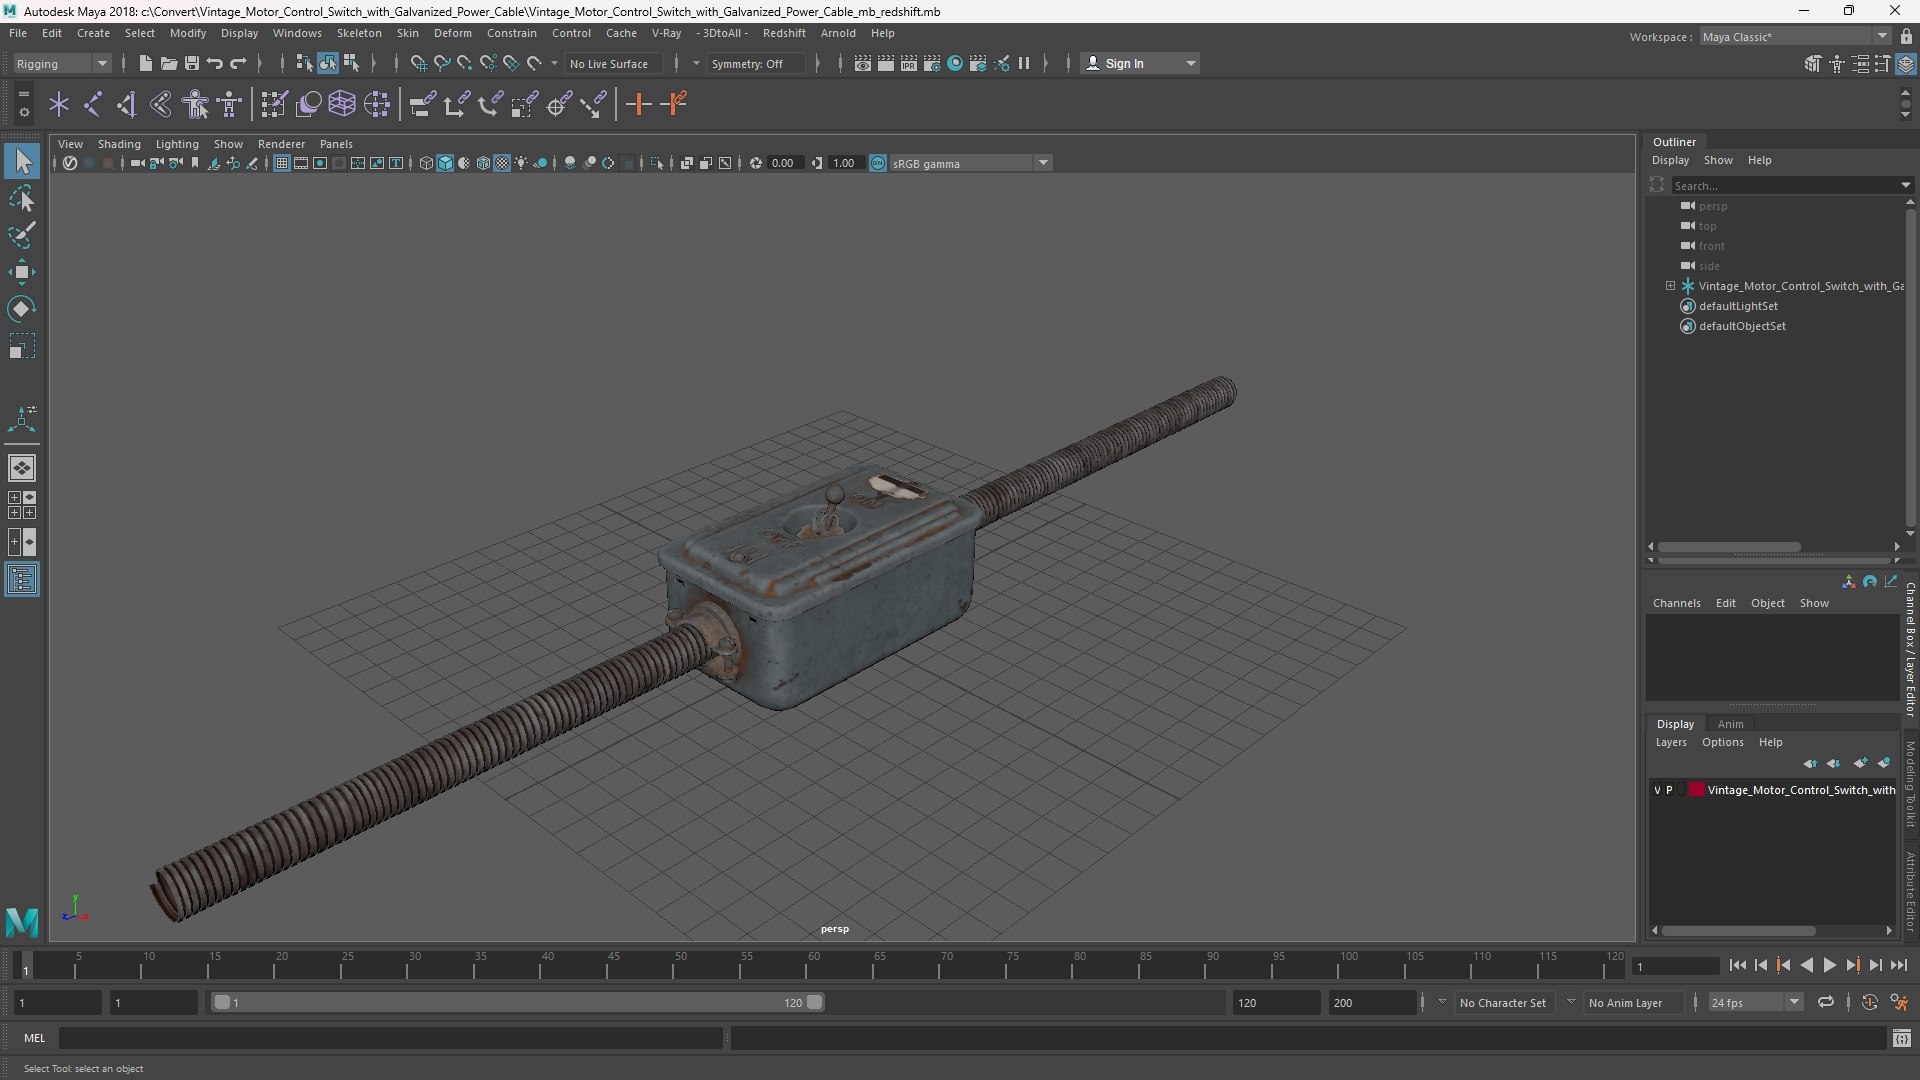Click the Symmetry: Off button
1920x1080 pixels.
tap(754, 63)
